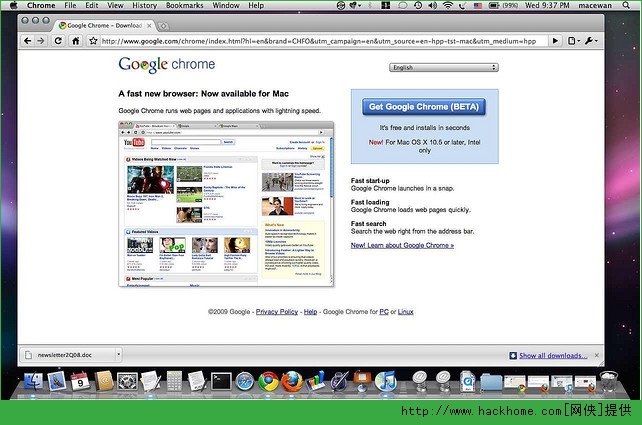Open the Window menu

(x=226, y=5)
